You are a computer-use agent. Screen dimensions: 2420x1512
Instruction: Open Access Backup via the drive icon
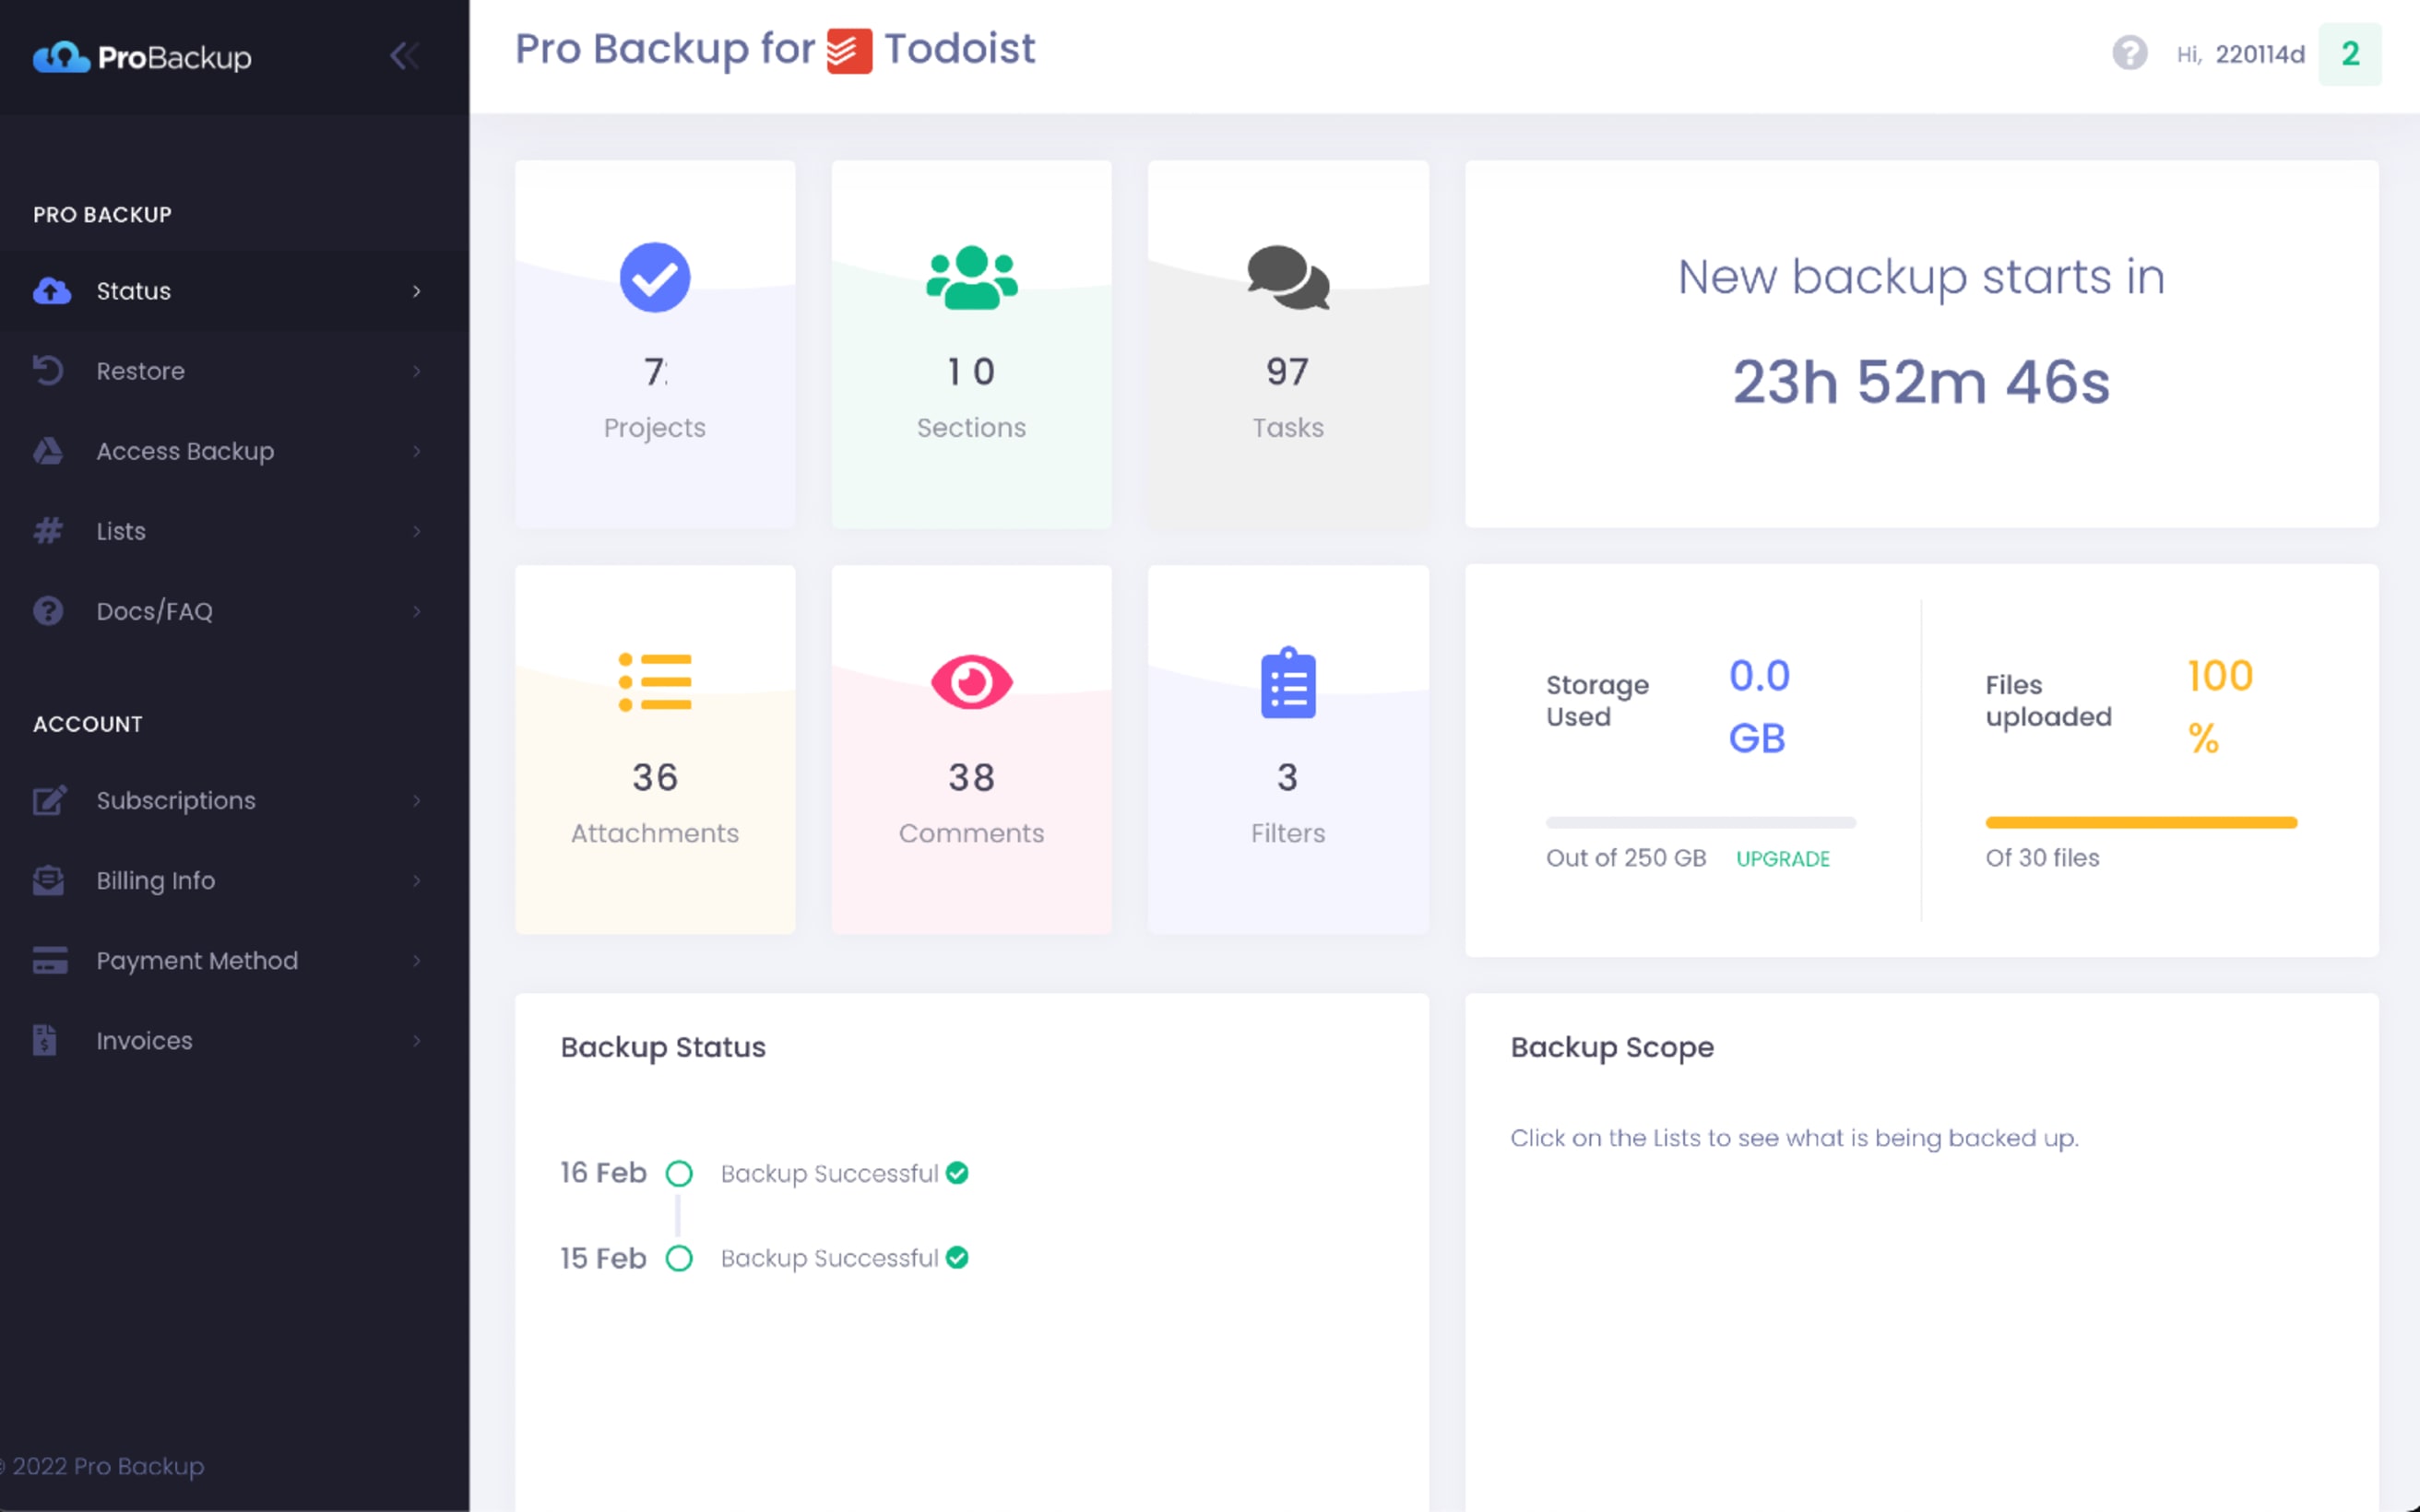[x=48, y=451]
